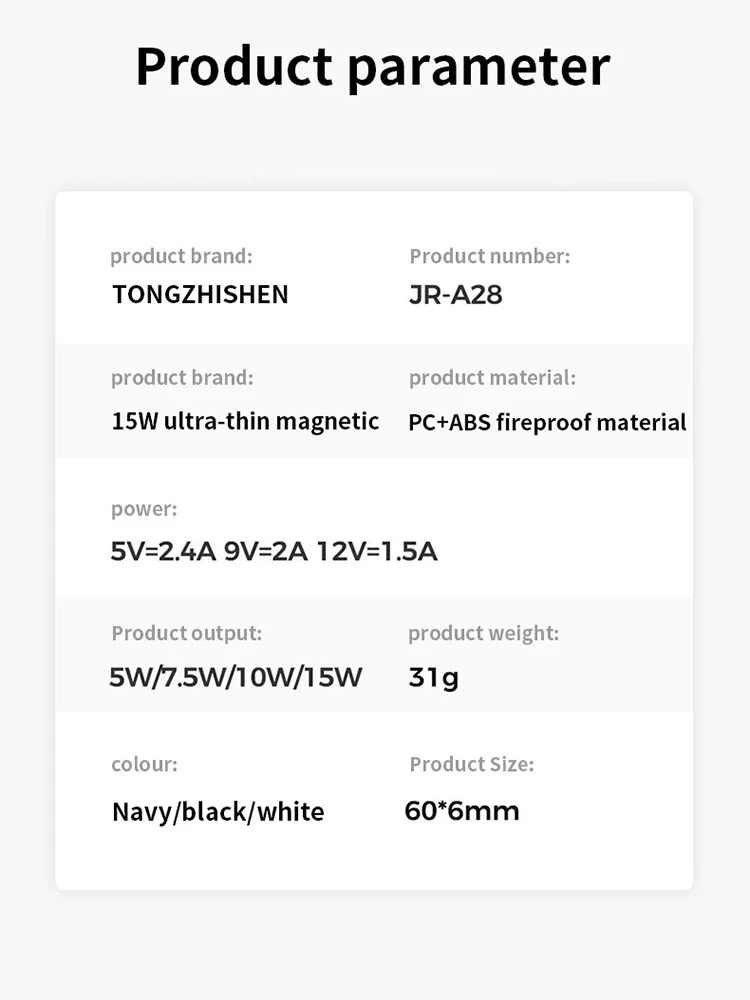
Task: Click the "product weight:" label
Action: pyautogui.click(x=483, y=633)
